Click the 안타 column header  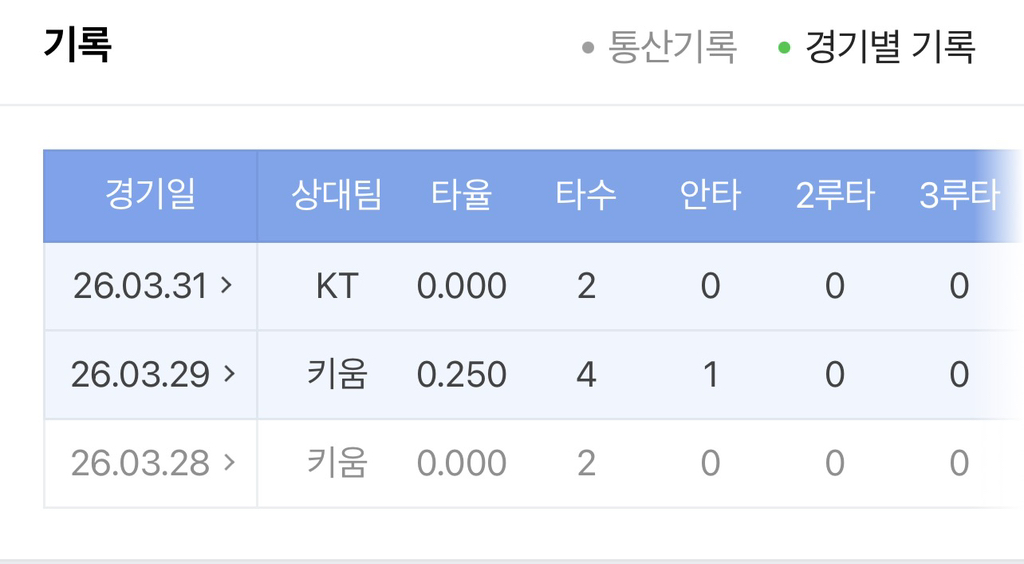pos(710,195)
